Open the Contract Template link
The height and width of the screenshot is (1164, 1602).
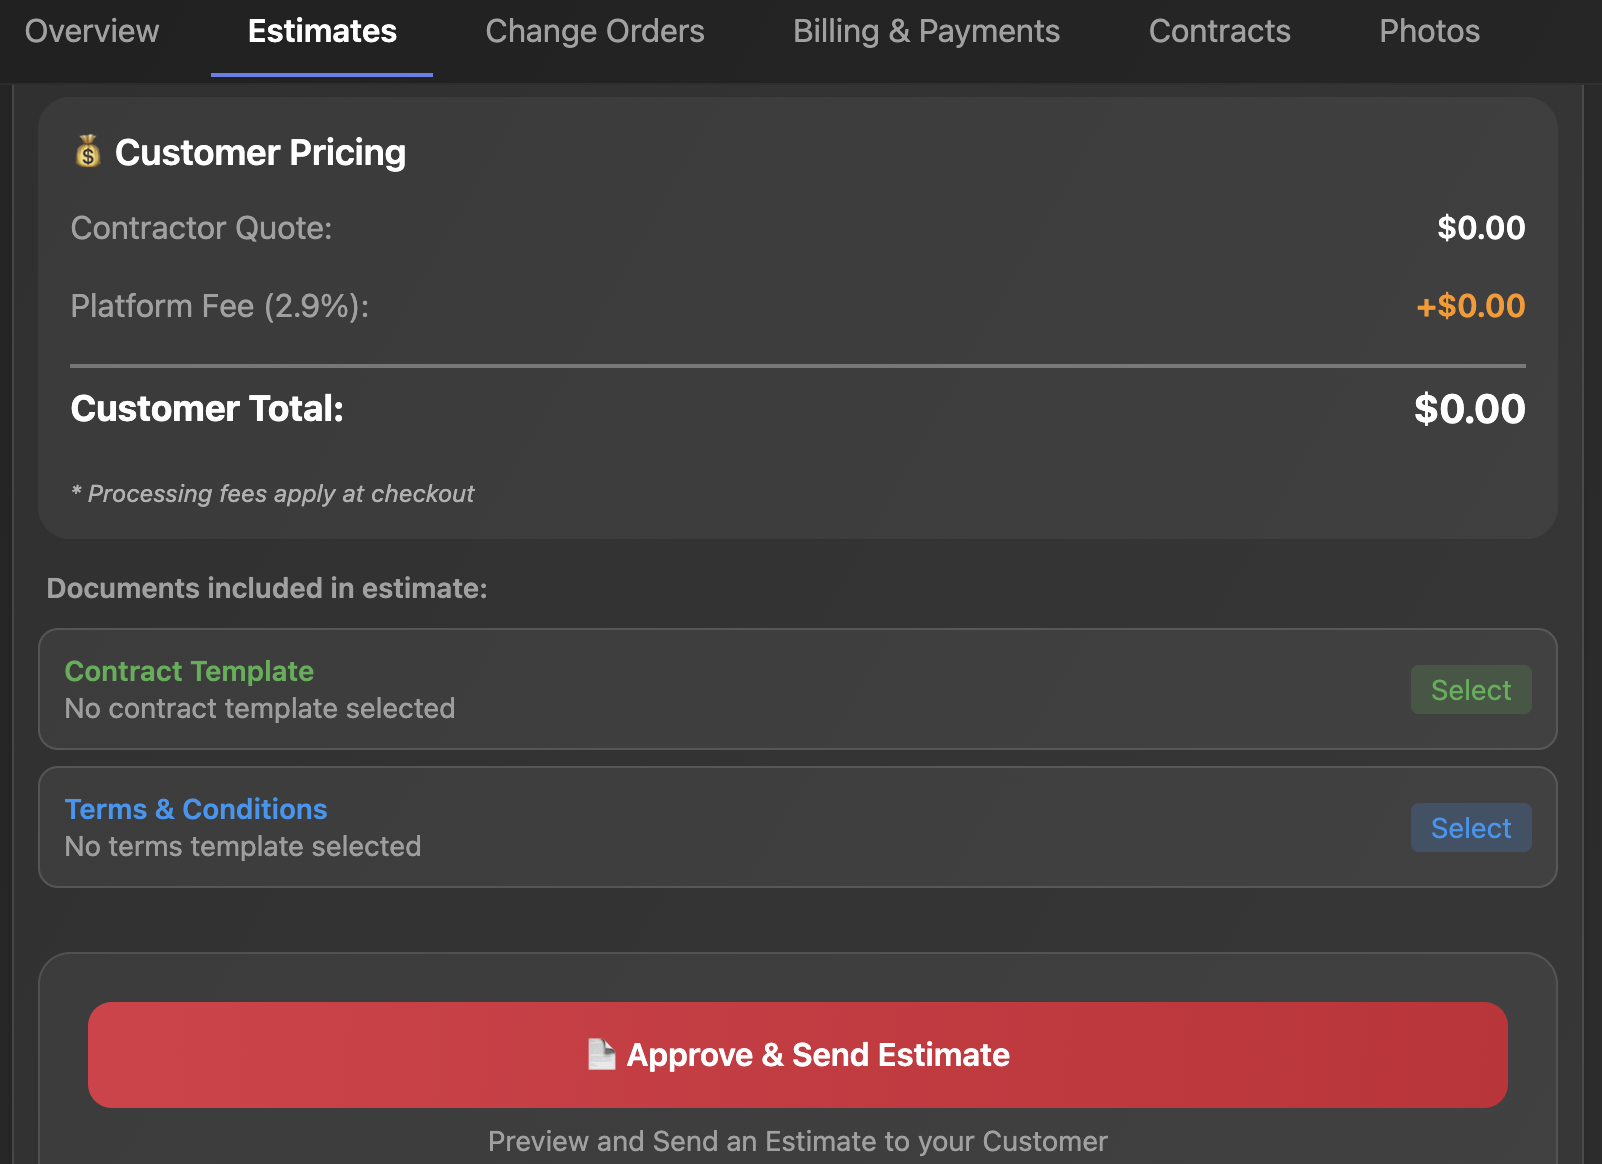(188, 671)
